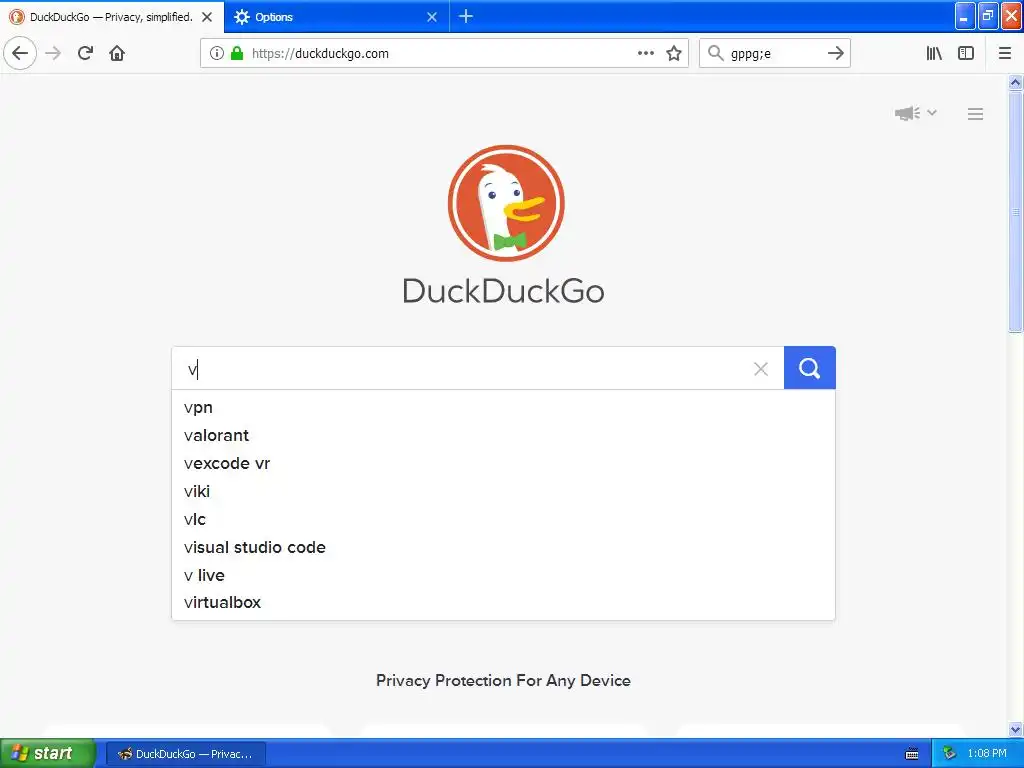
Task: Click the green secure connection padlock
Action: point(237,53)
